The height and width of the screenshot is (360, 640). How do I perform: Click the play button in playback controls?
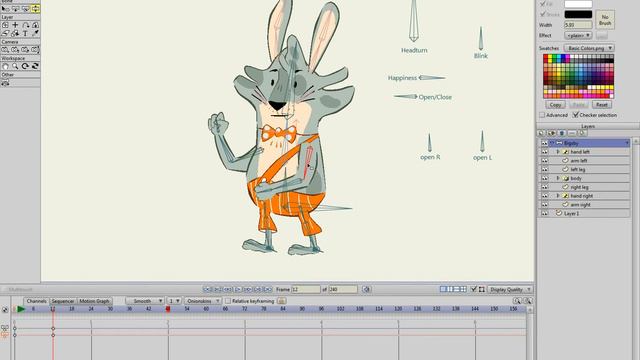click(238, 289)
